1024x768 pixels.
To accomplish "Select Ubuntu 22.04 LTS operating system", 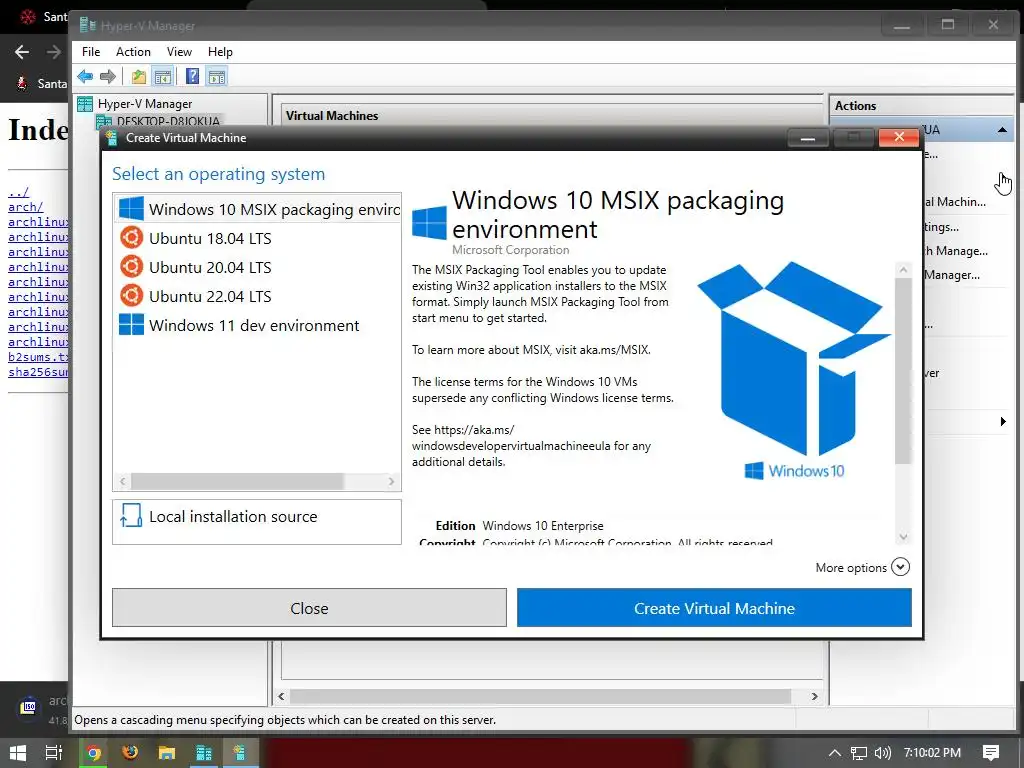I will 257,296.
